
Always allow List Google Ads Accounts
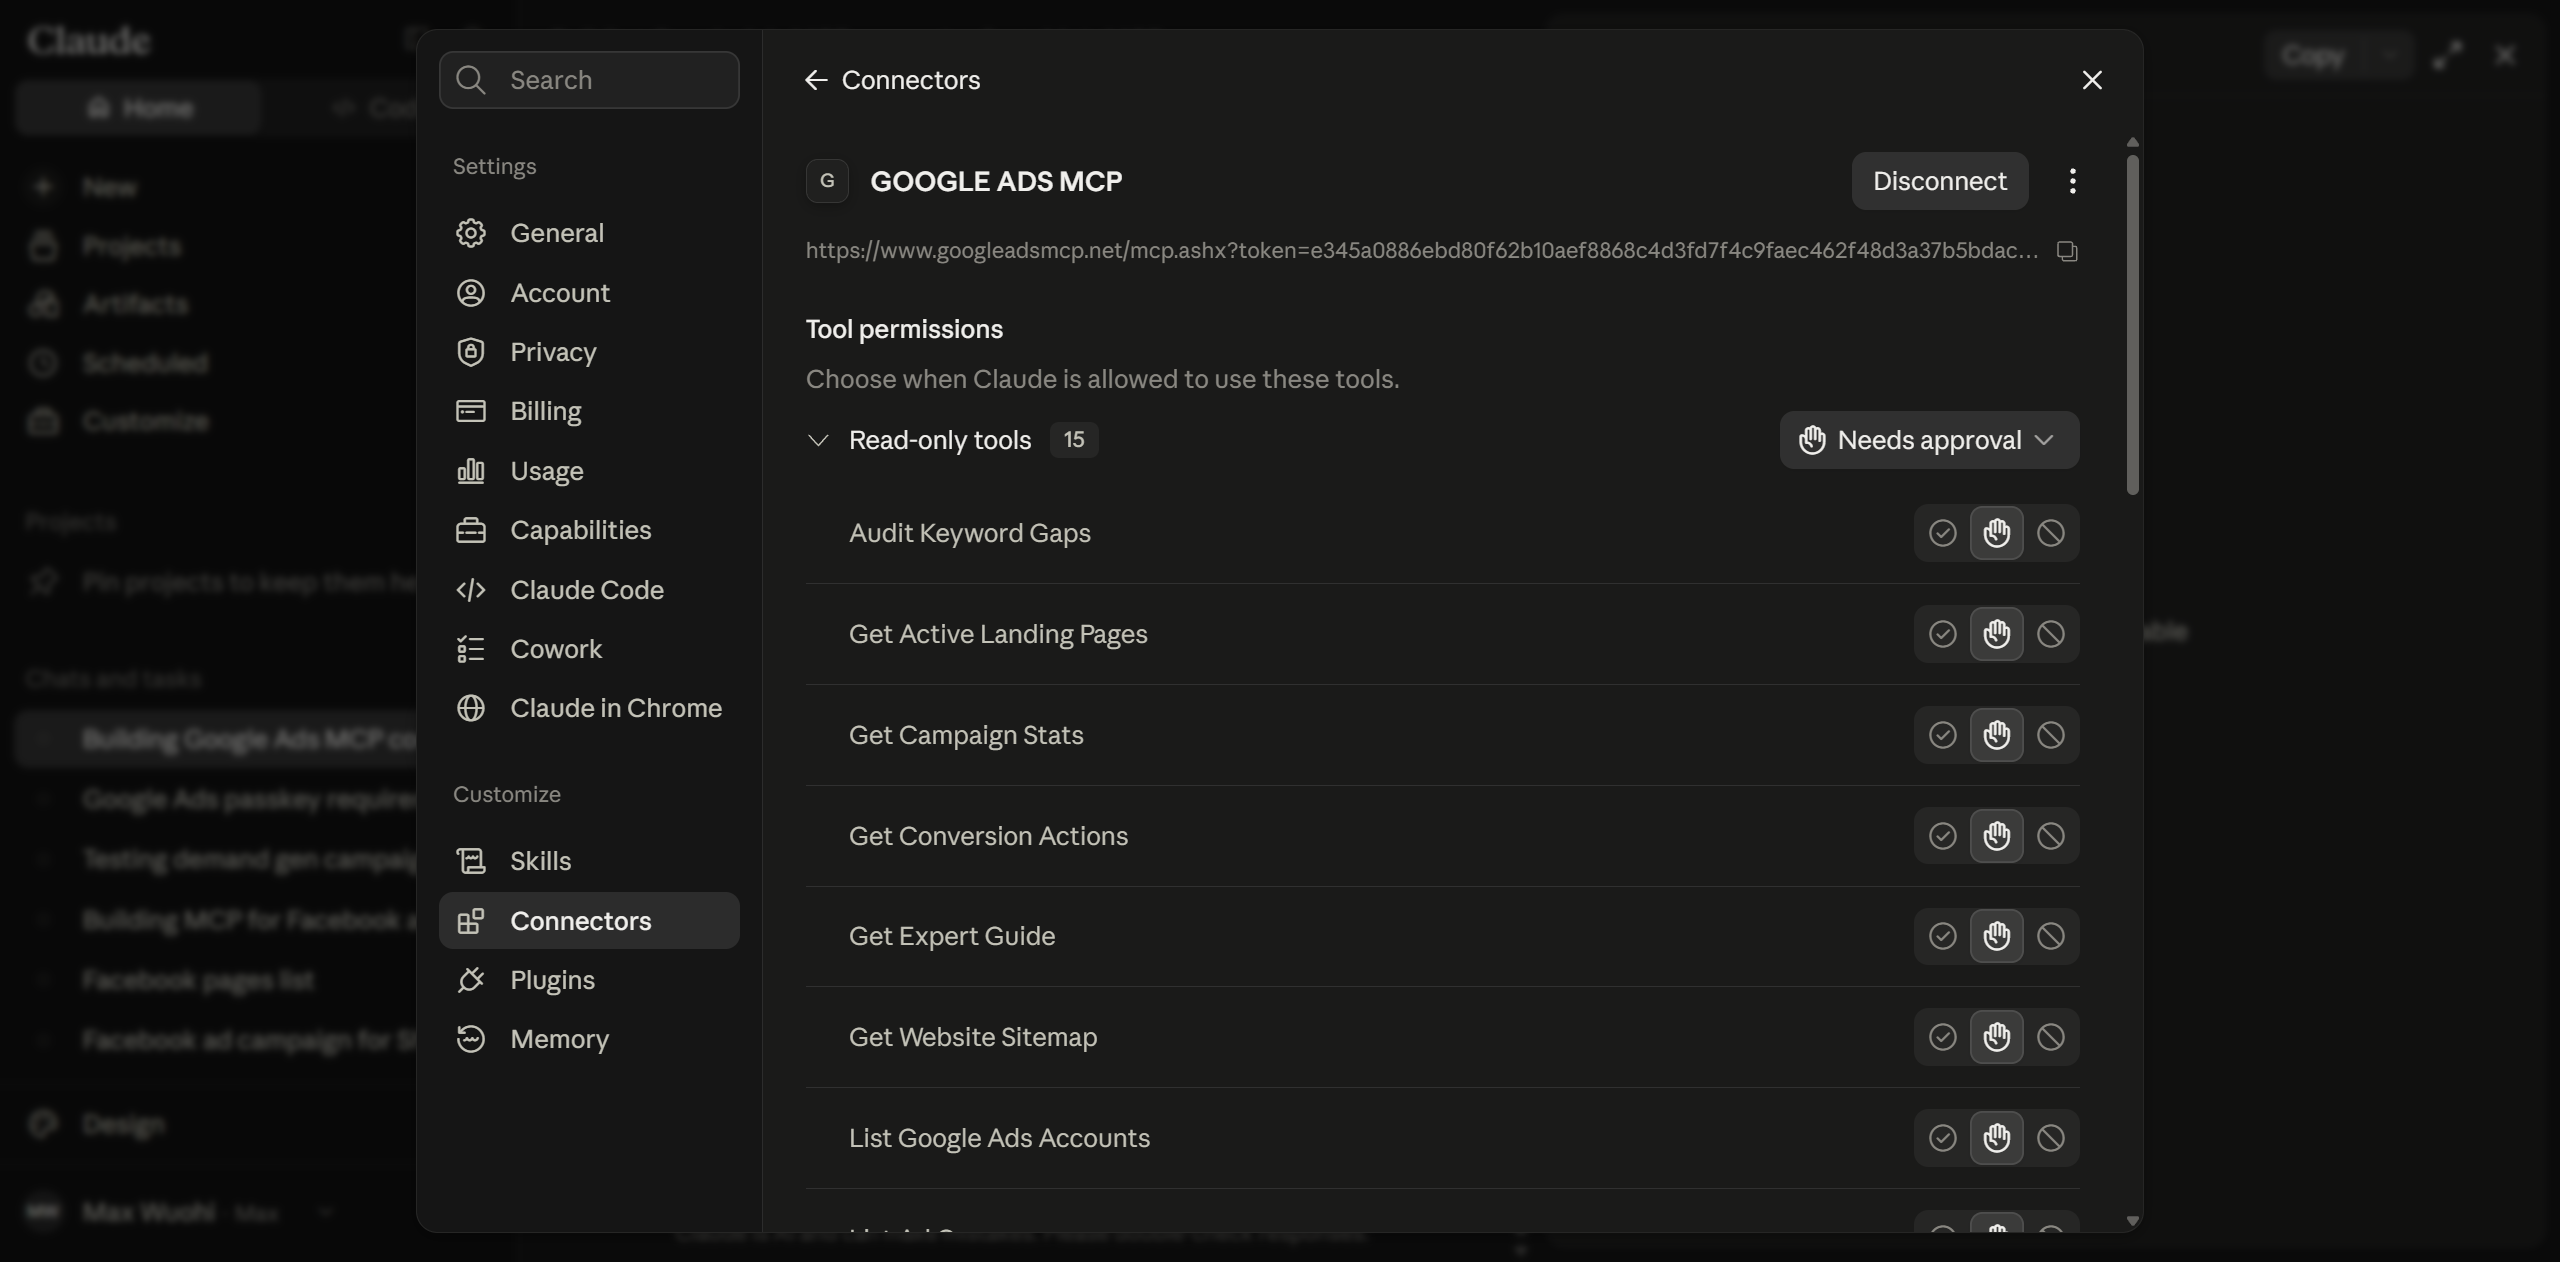1942,1138
